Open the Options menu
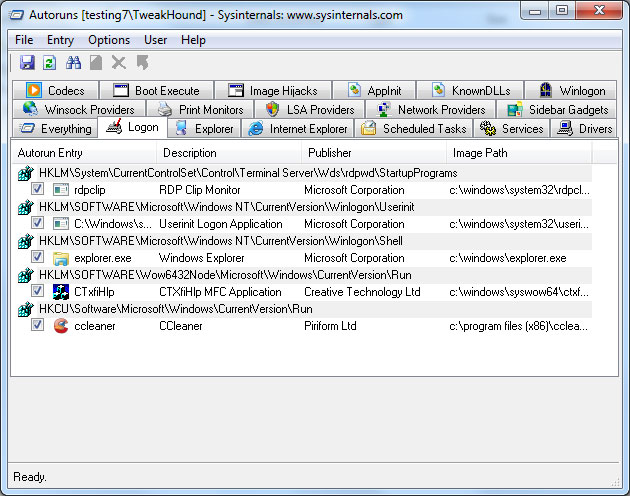630x496 pixels. tap(109, 40)
